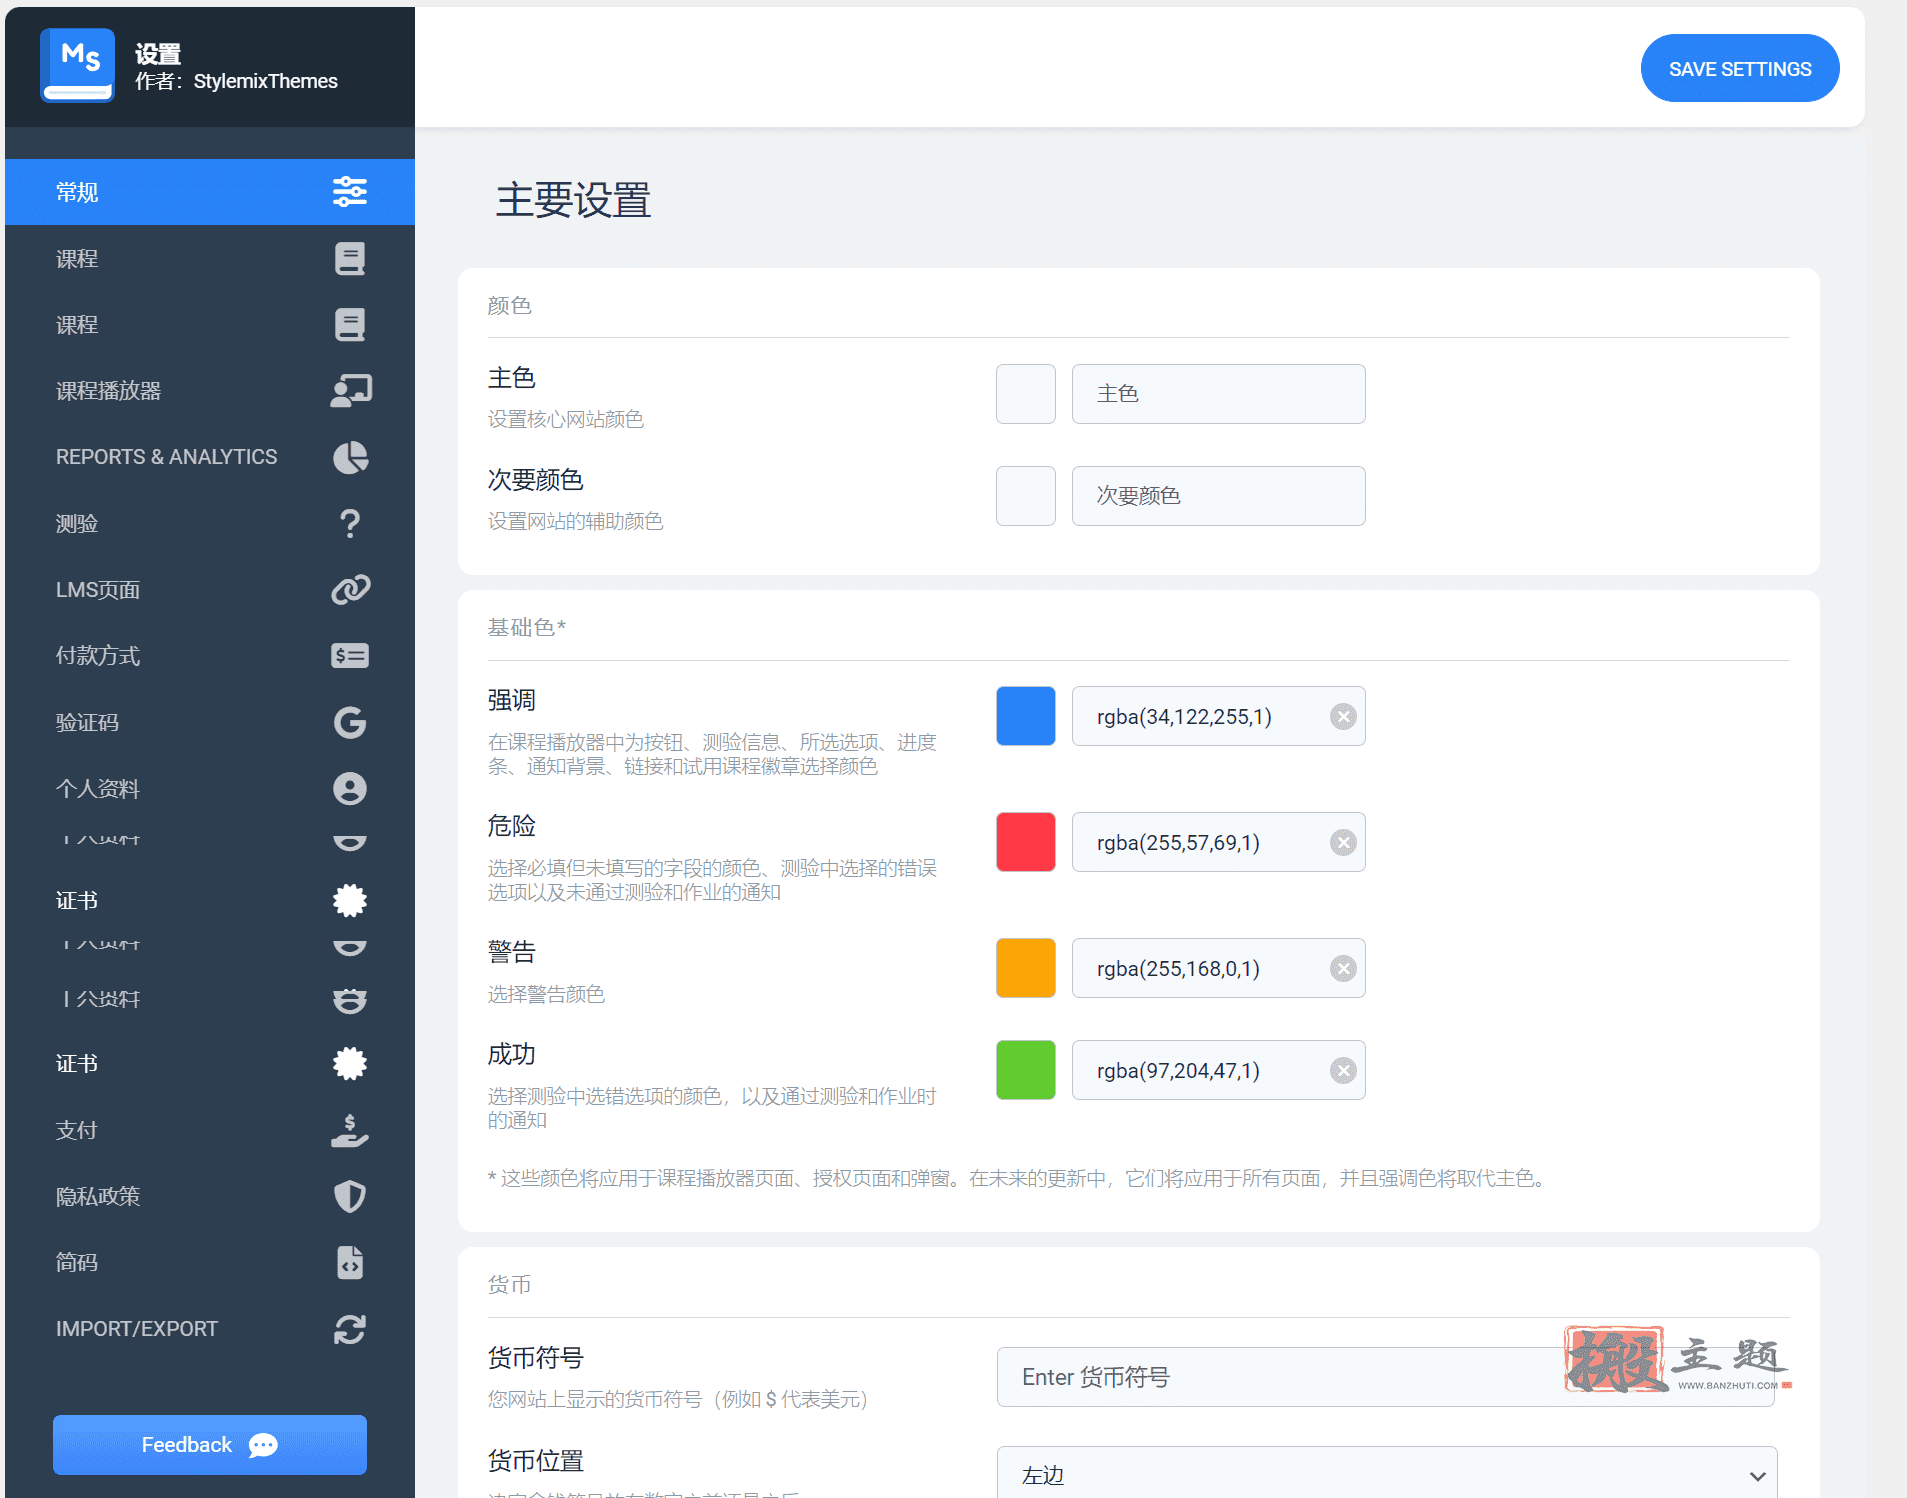Screen dimensions: 1907x1498
Task: Select the 常规 settings section
Action: pos(210,192)
